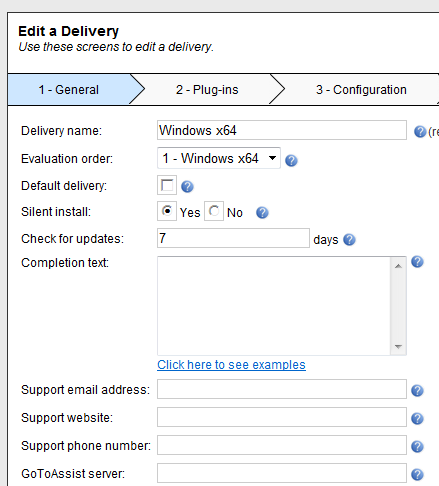Viewport: 439px width, 486px height.
Task: Open help icon for GoToAssist server
Action: 417,475
